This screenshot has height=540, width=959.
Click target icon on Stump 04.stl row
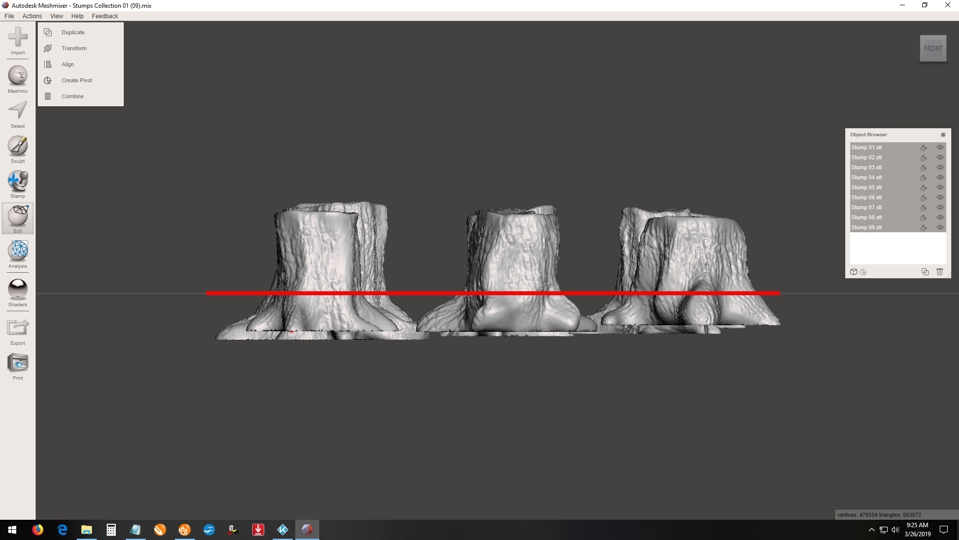(x=923, y=177)
